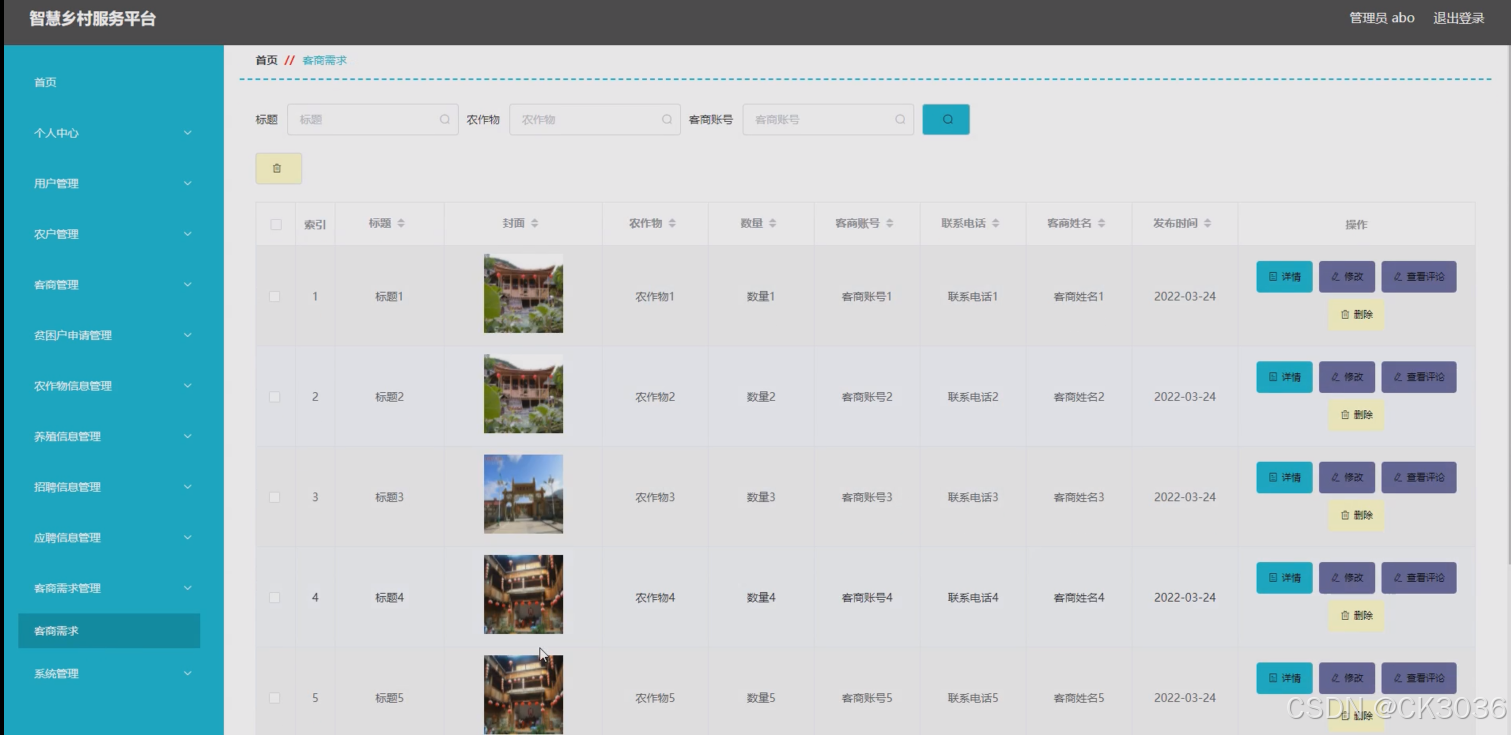The width and height of the screenshot is (1511, 735).
Task: Sort table by 发布时间 column arrows
Action: 1208,223
